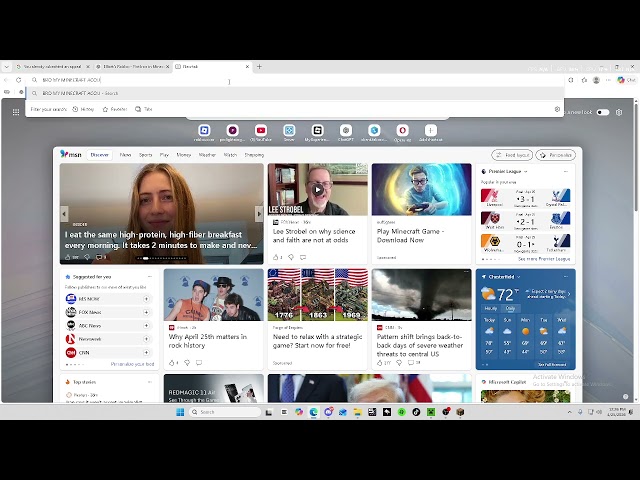Viewport: 640px width, 480px height.
Task: Show hidden system tray icons chevron
Action: pos(569,412)
